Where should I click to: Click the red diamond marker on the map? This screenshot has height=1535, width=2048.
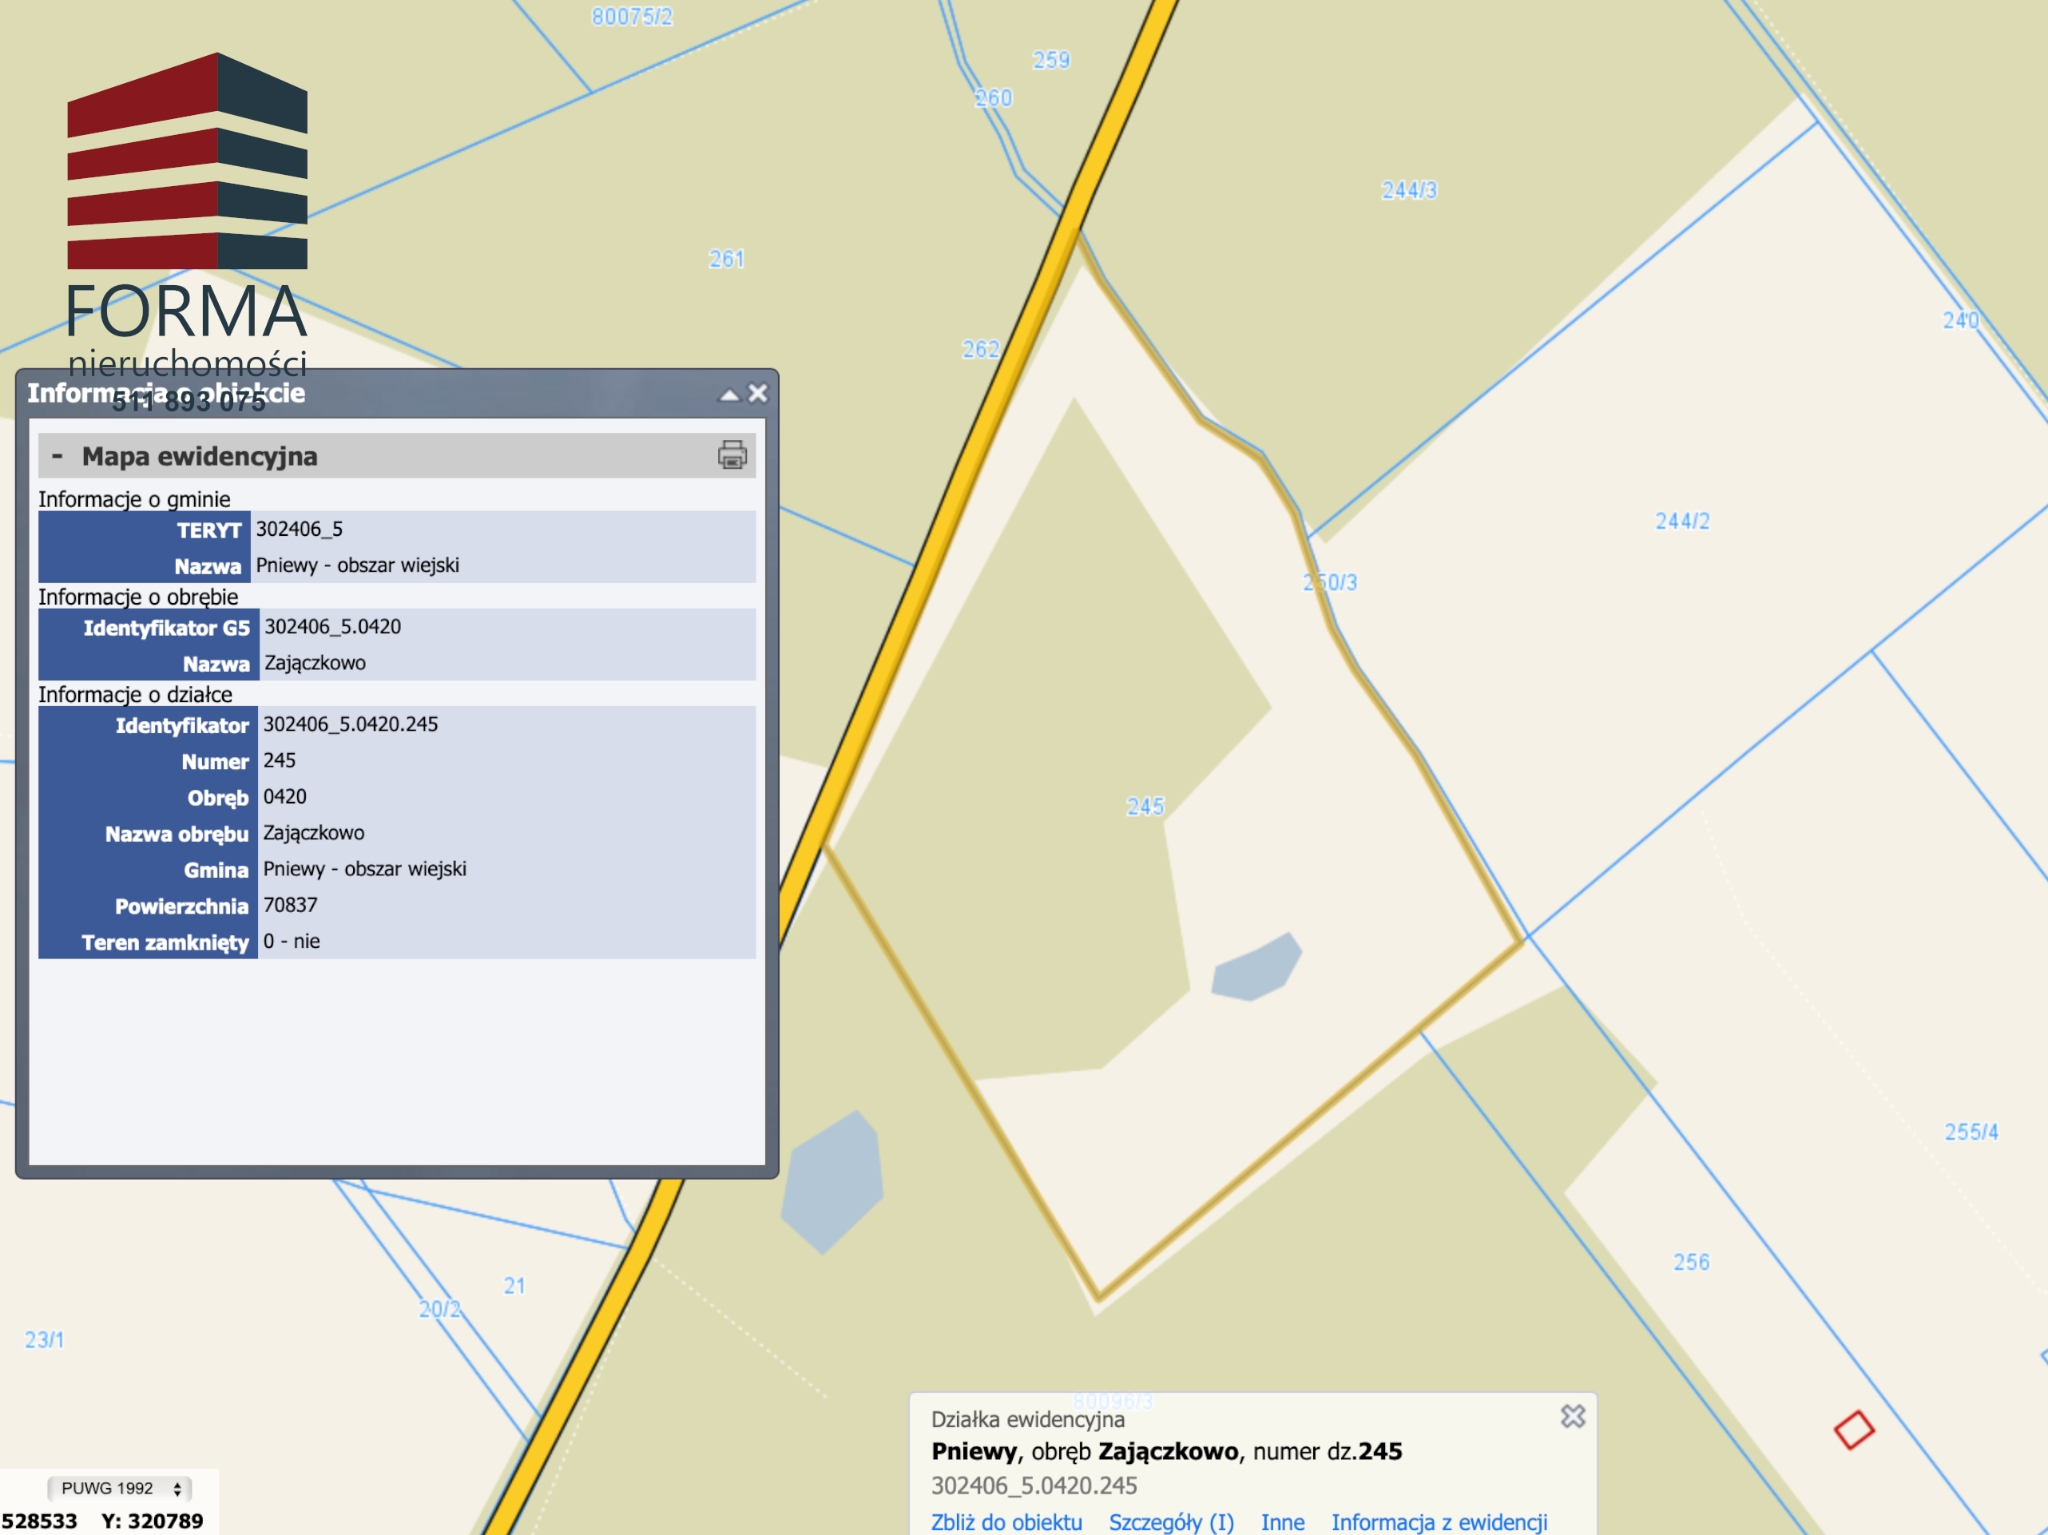pyautogui.click(x=1853, y=1429)
